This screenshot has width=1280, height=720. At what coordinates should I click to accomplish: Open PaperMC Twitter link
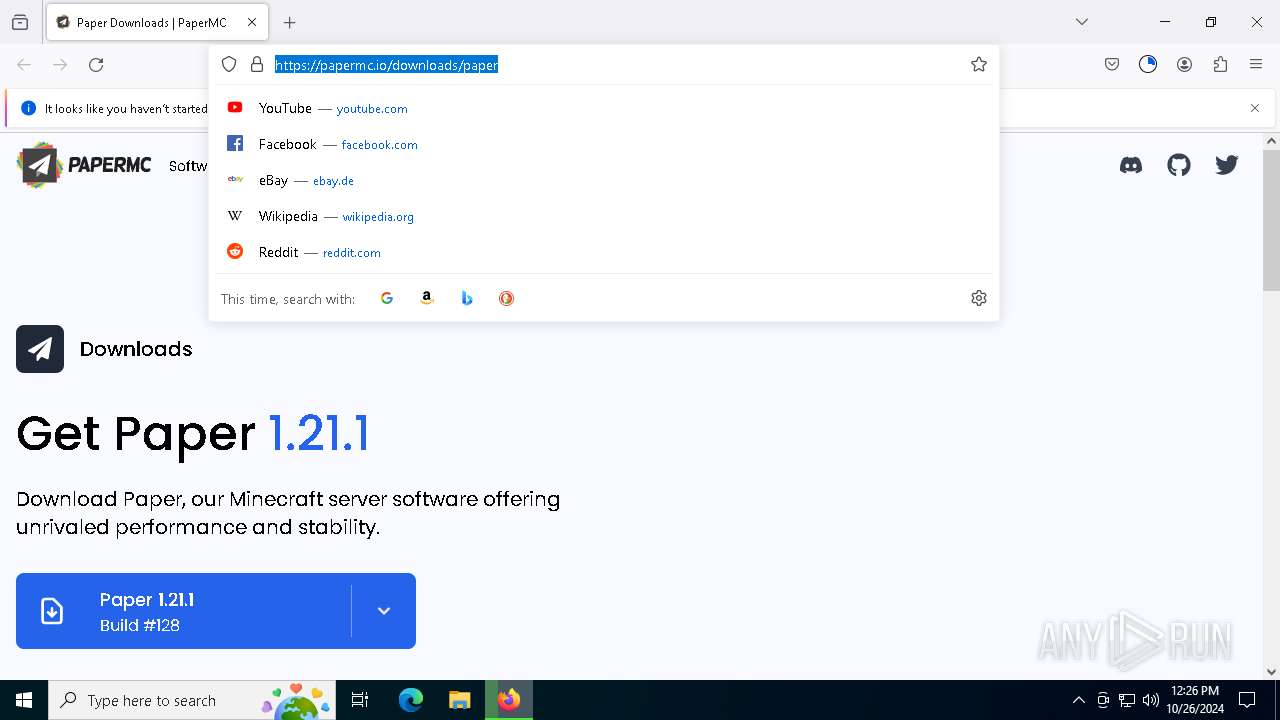point(1227,165)
